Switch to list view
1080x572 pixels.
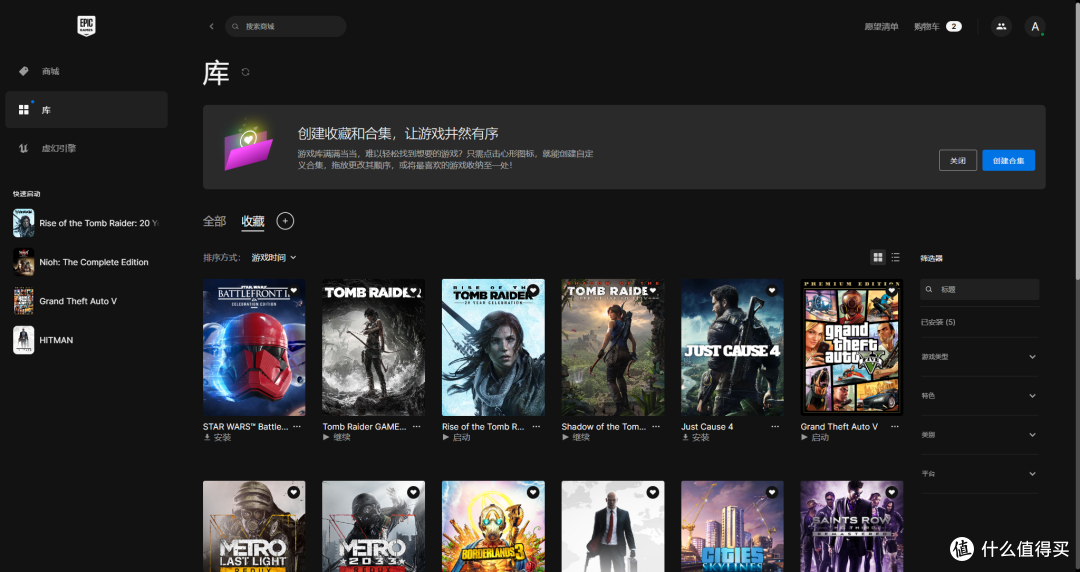click(x=895, y=257)
